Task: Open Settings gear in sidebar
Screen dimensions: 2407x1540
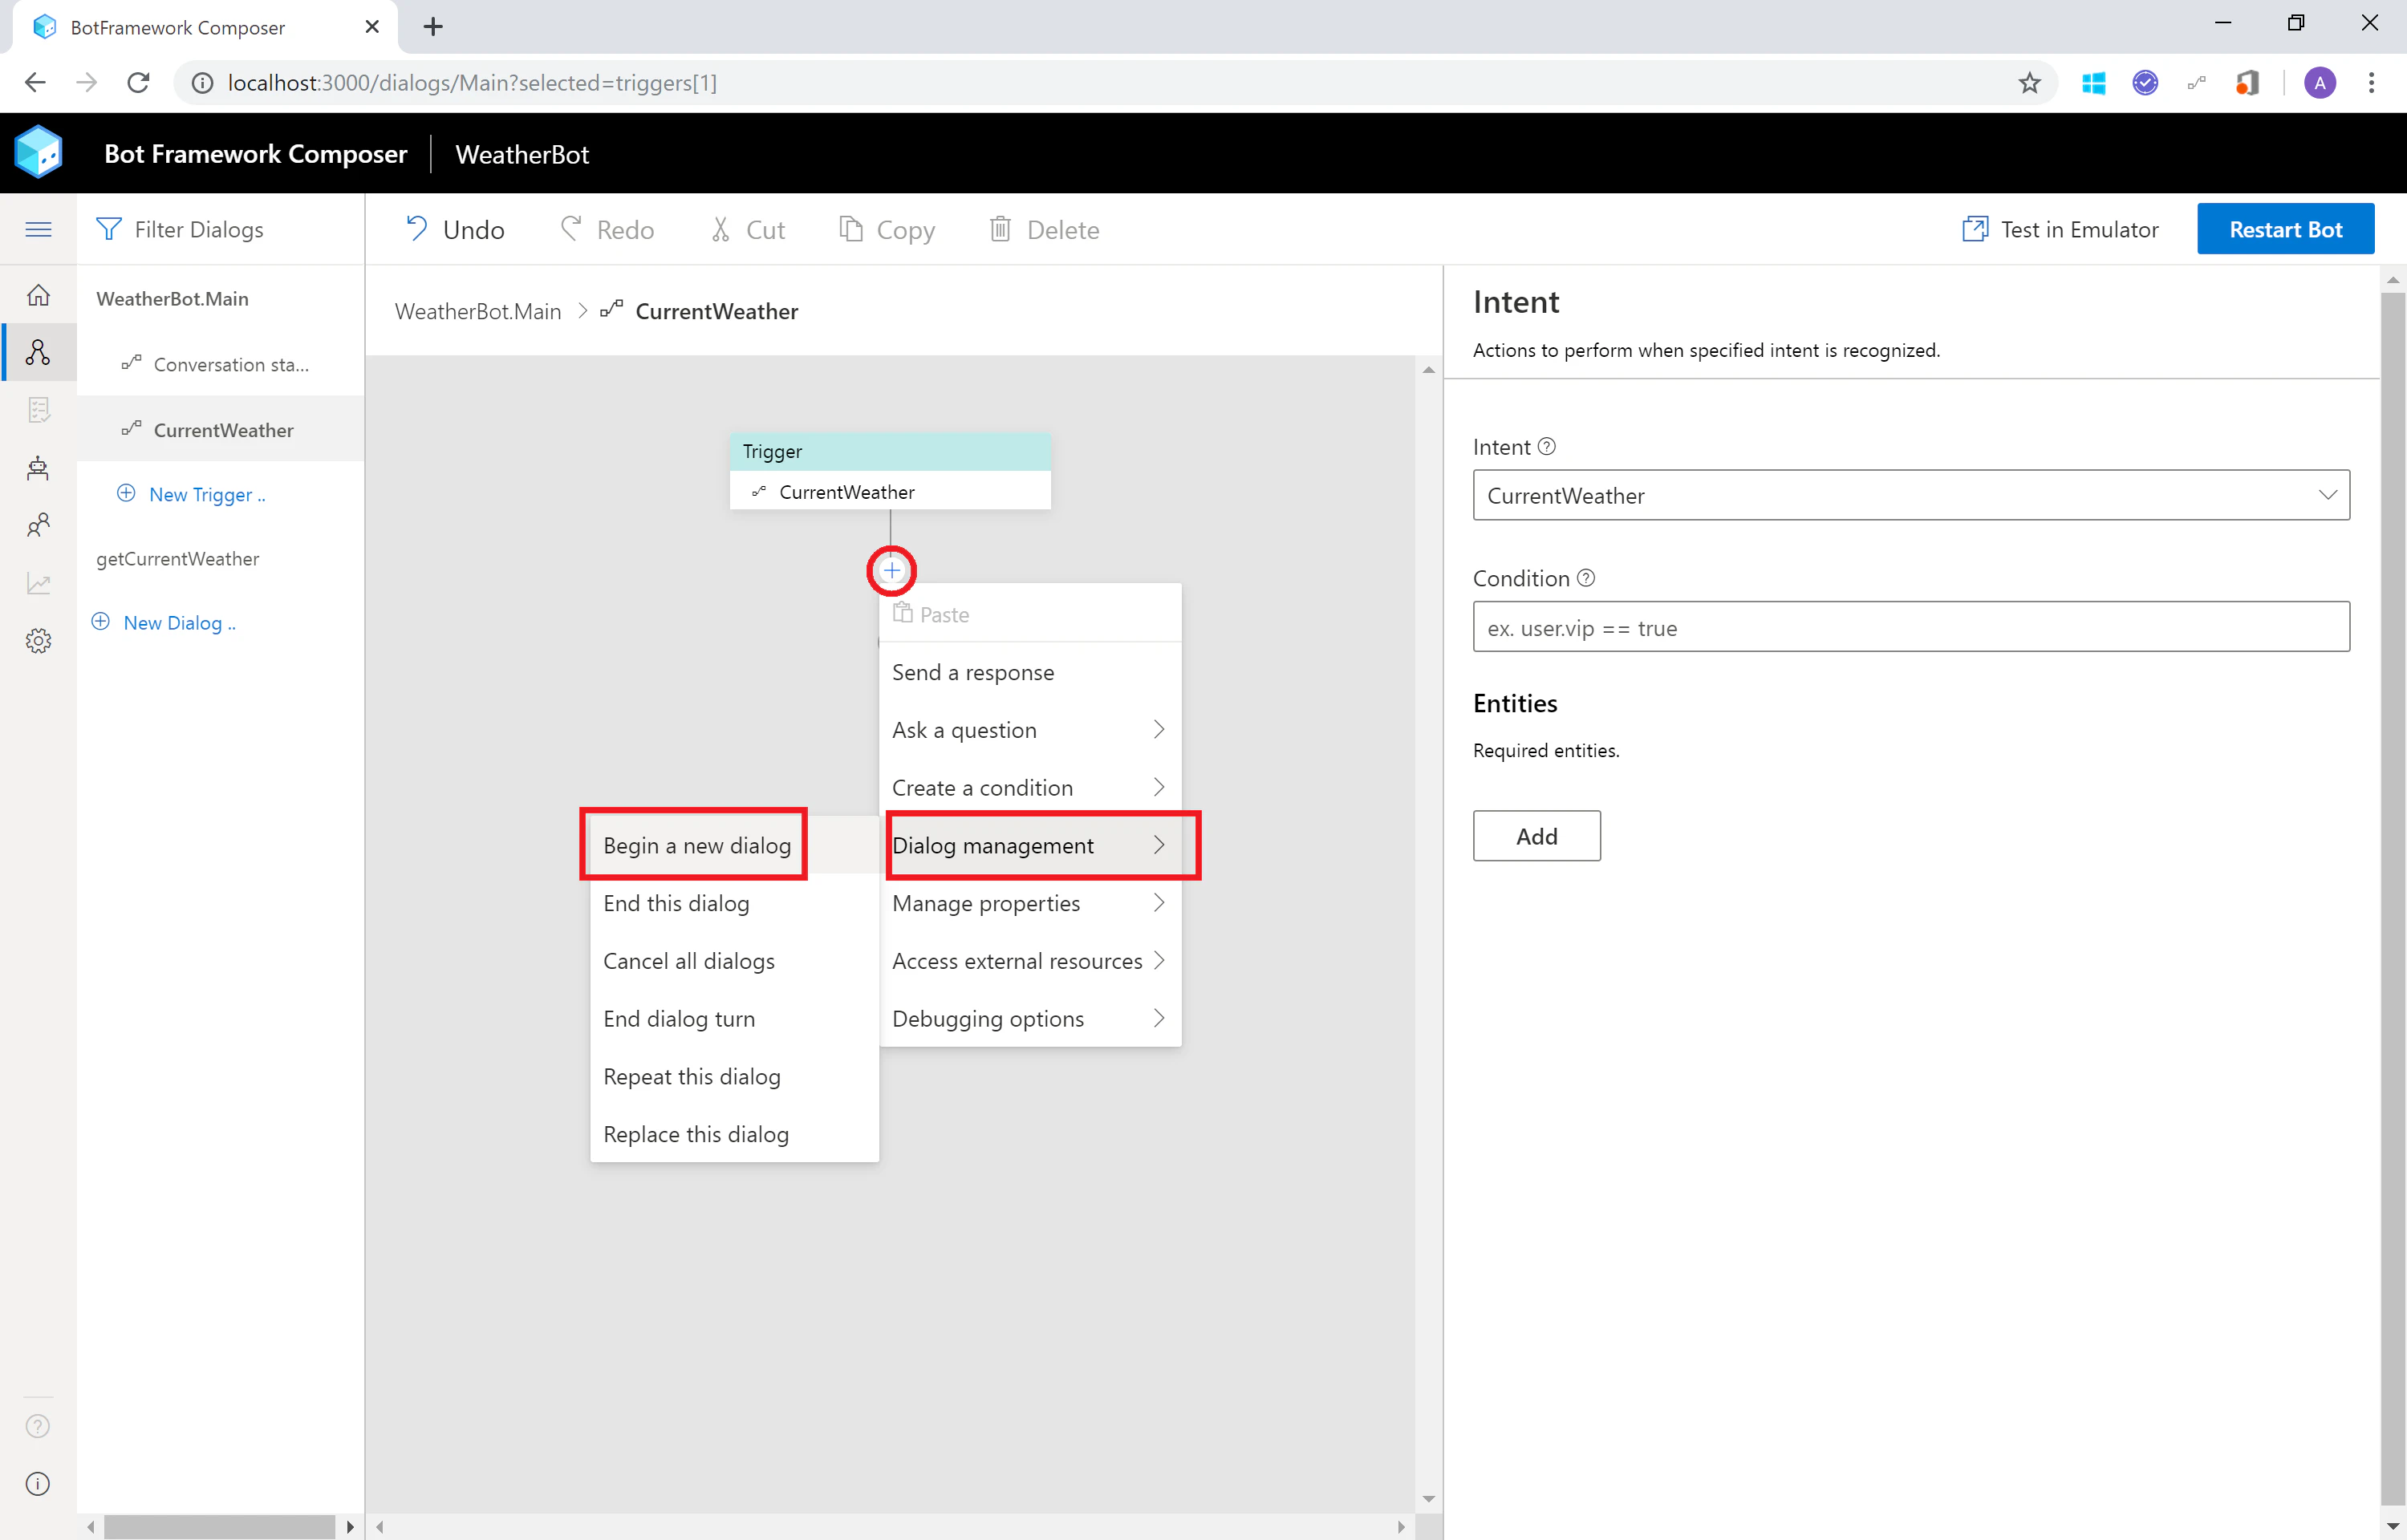Action: (x=38, y=641)
